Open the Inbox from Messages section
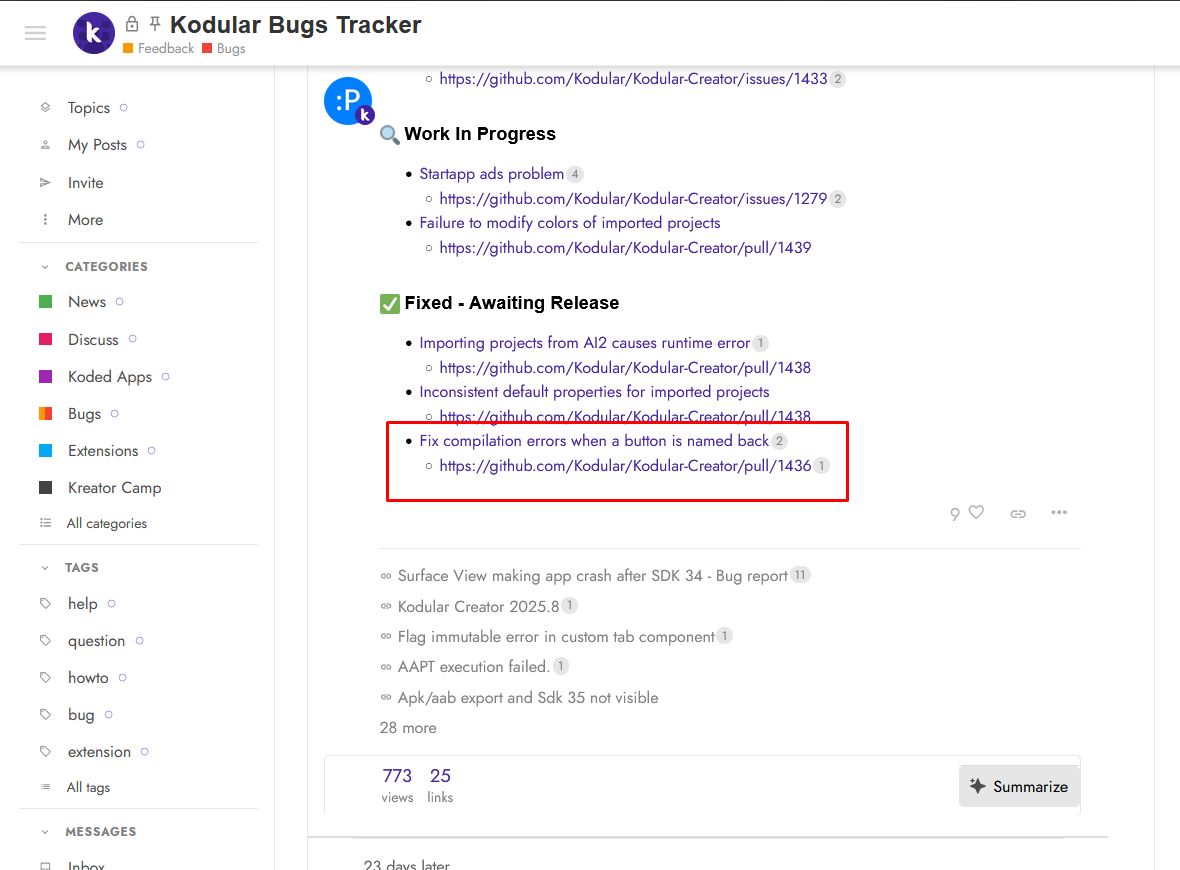Image resolution: width=1180 pixels, height=870 pixels. point(85,864)
